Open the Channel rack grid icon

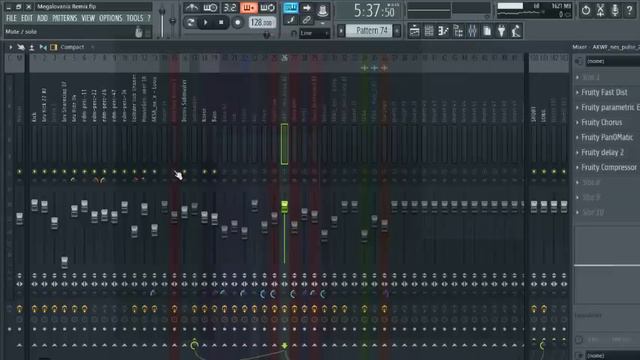[x=429, y=31]
